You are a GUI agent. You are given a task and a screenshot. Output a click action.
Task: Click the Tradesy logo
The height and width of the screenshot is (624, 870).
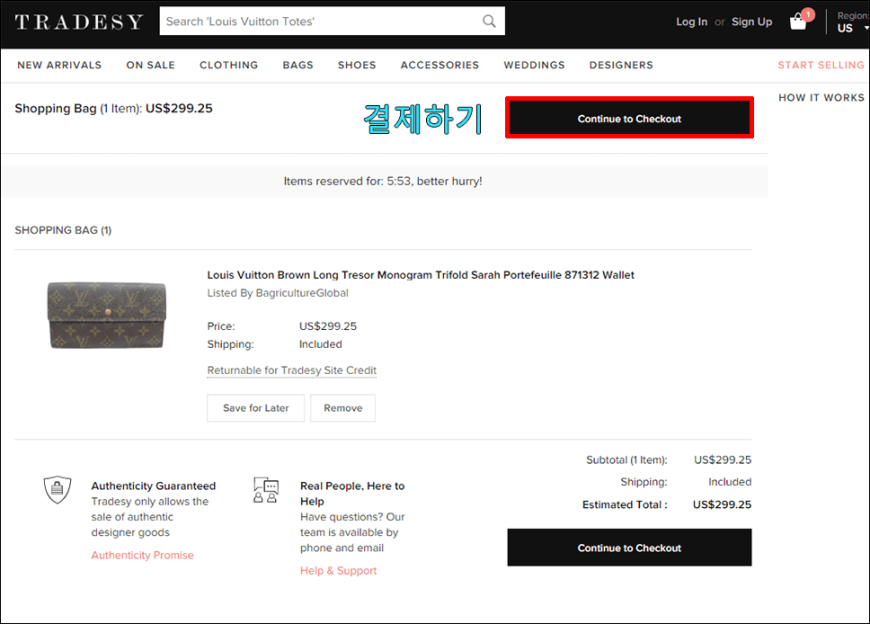(x=79, y=22)
